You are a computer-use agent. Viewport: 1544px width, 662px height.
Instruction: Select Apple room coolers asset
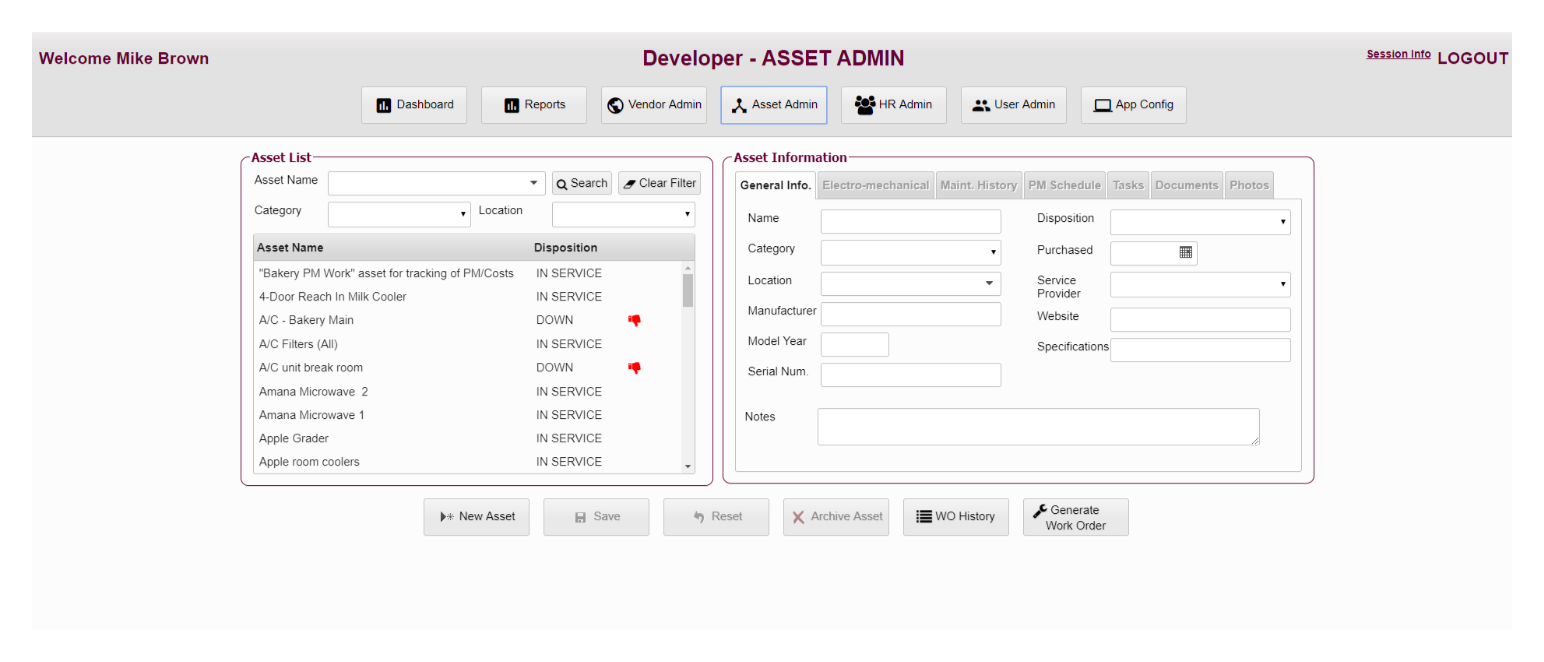click(x=468, y=461)
